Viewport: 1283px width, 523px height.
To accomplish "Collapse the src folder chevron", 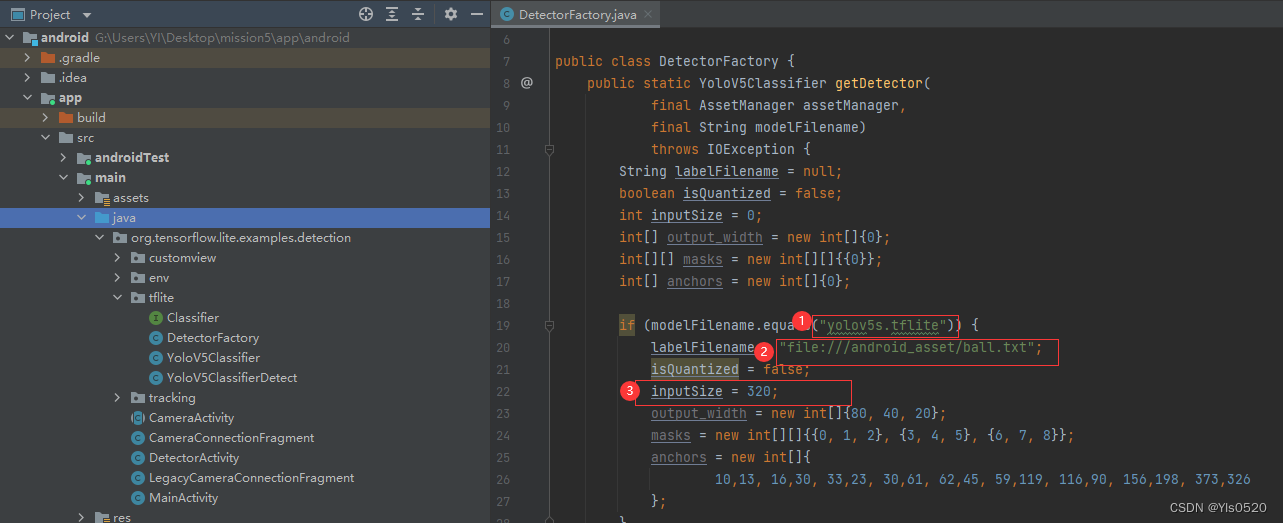I will 46,138.
